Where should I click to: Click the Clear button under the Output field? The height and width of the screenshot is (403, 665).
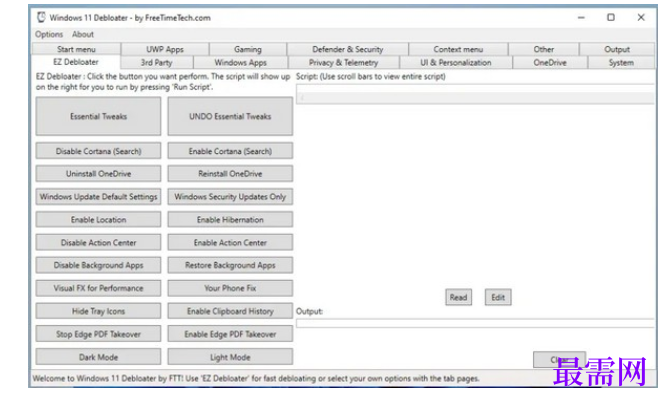[x=559, y=360]
